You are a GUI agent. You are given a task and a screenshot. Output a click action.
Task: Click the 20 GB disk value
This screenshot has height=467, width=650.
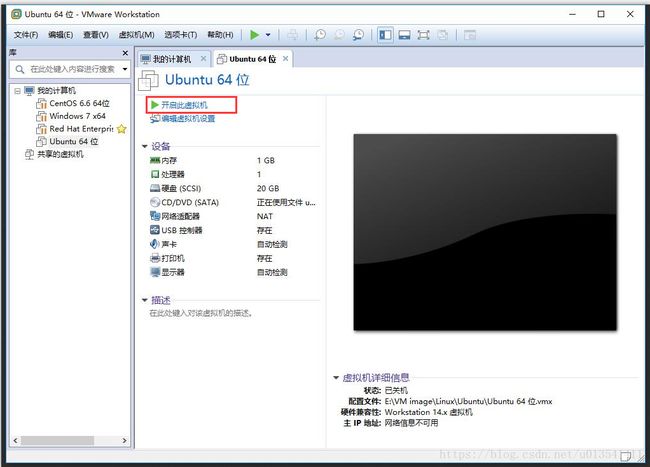pyautogui.click(x=268, y=189)
